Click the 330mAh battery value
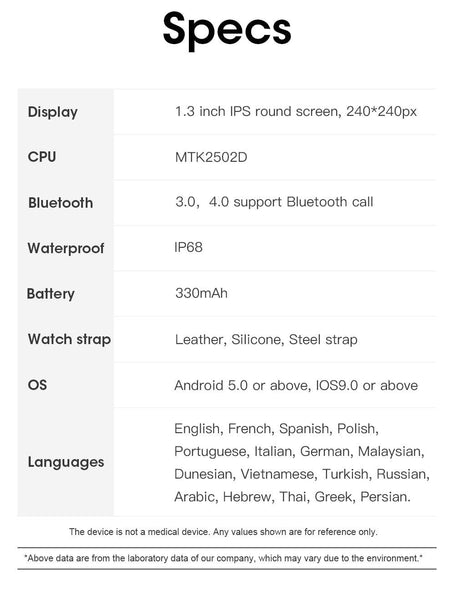The image size is (455, 600). coord(201,293)
